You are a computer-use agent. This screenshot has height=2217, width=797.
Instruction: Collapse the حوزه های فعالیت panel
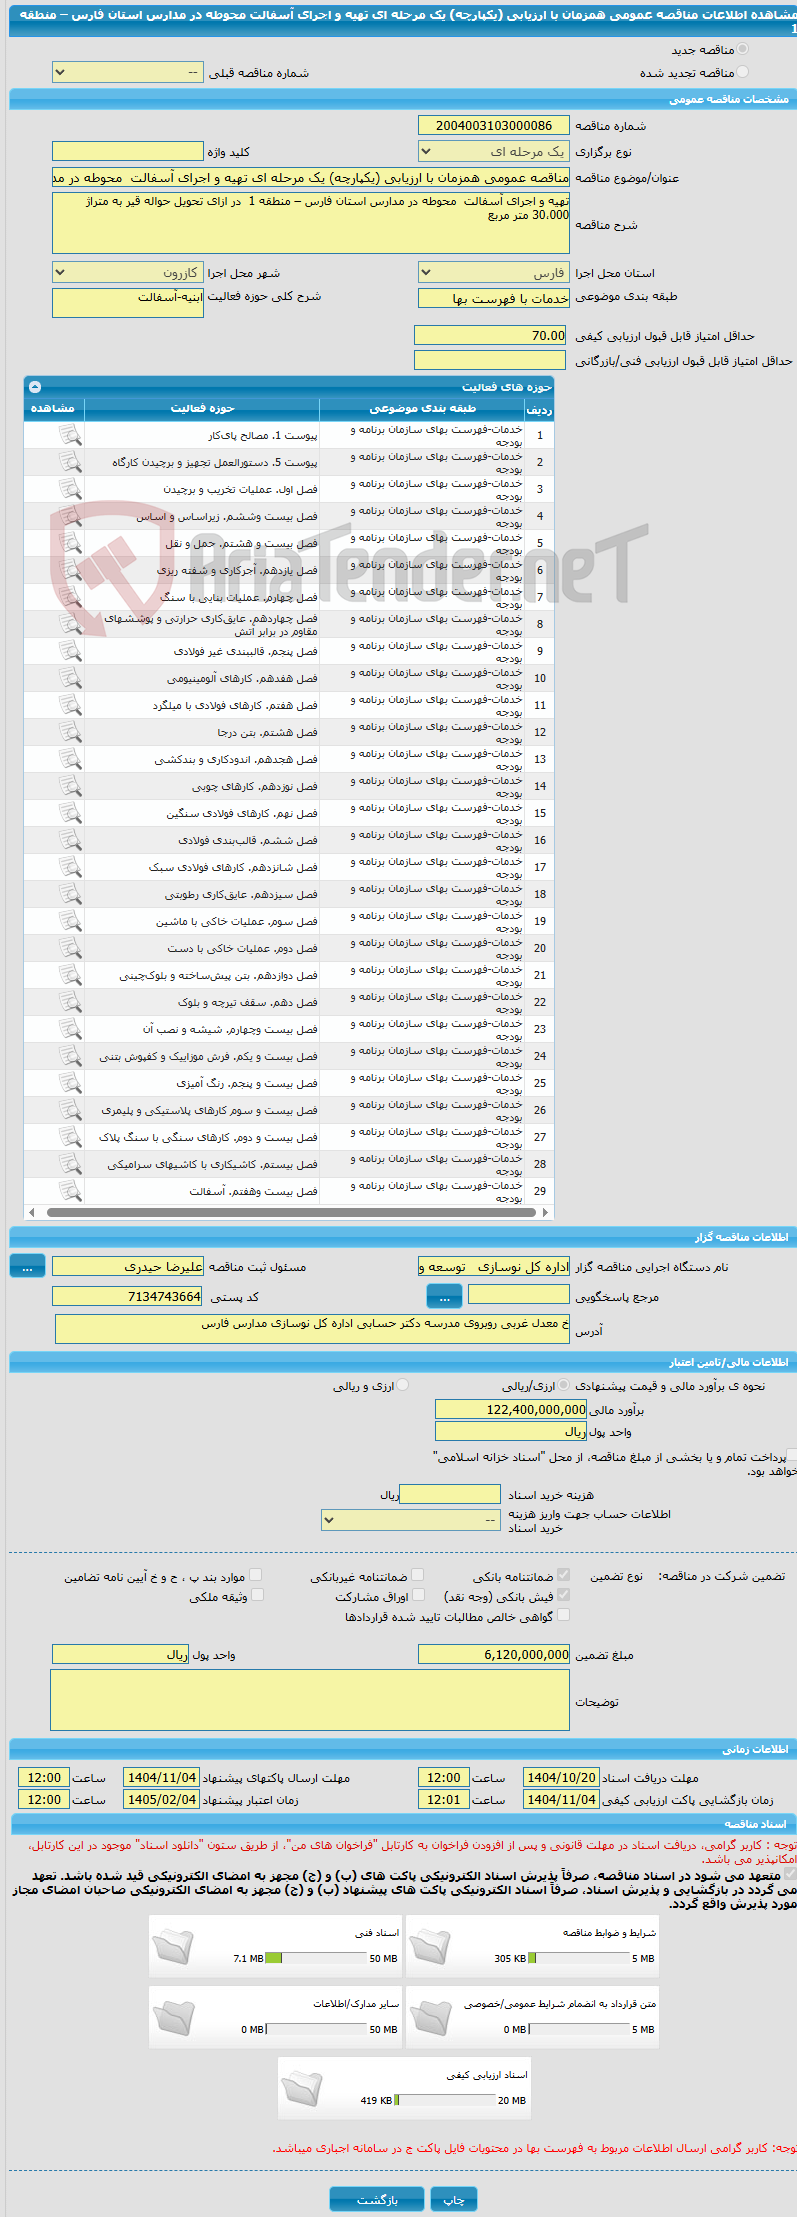tap(35, 386)
